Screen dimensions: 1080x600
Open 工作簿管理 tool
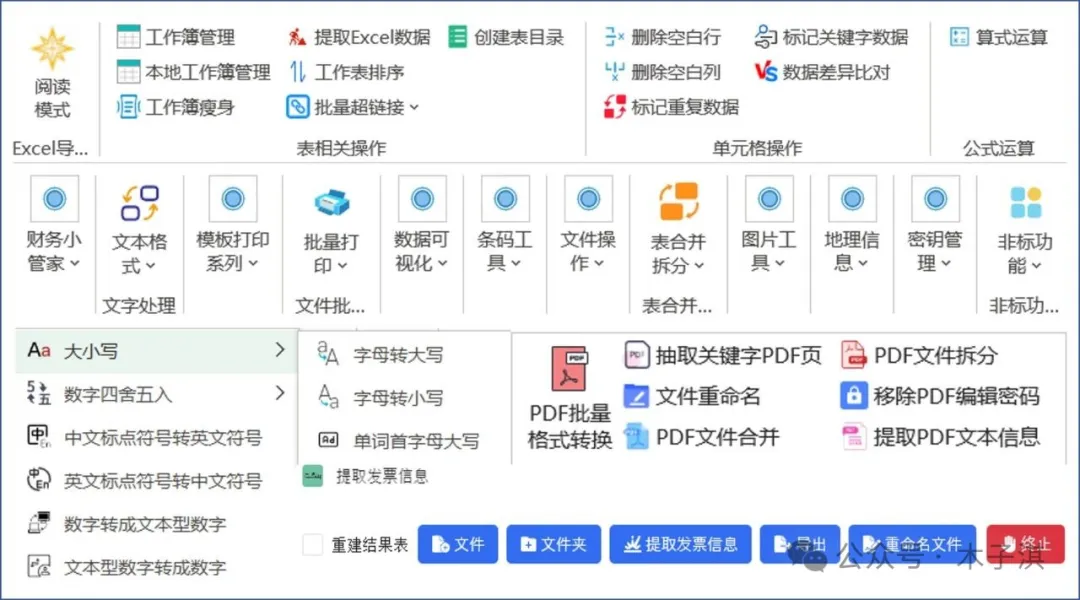point(176,38)
